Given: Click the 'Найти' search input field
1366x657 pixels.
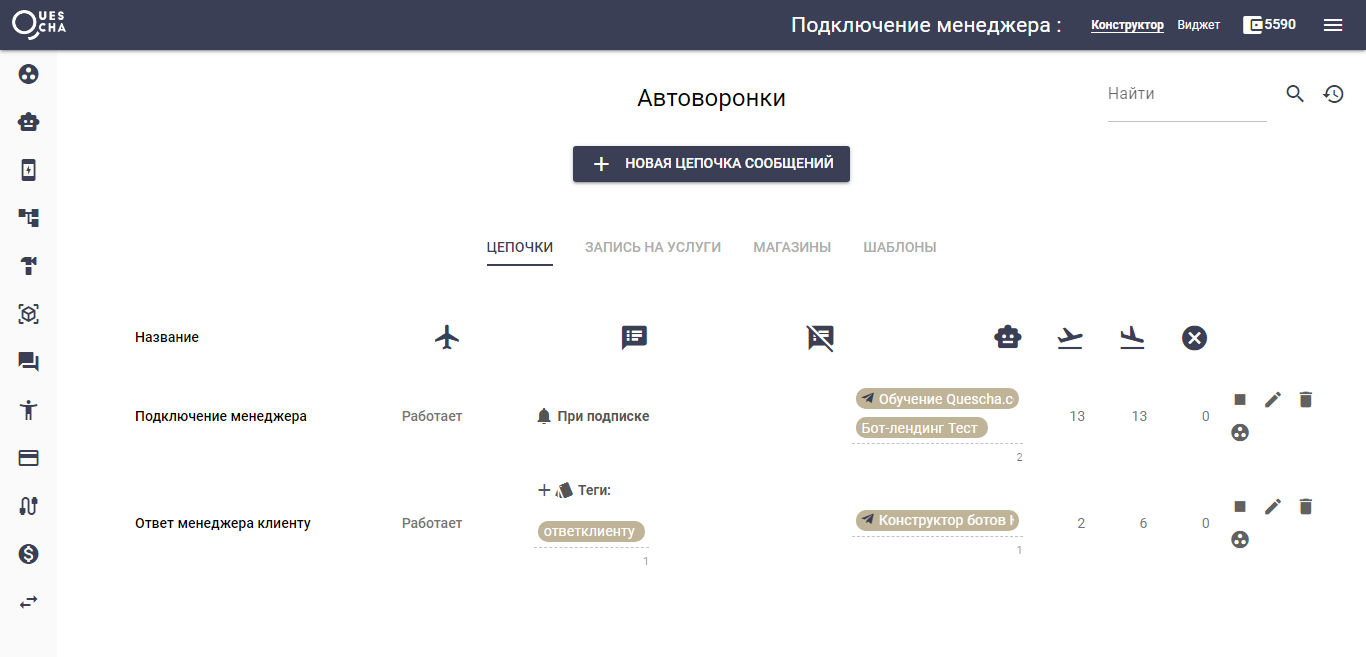Looking at the screenshot, I should (x=1185, y=93).
